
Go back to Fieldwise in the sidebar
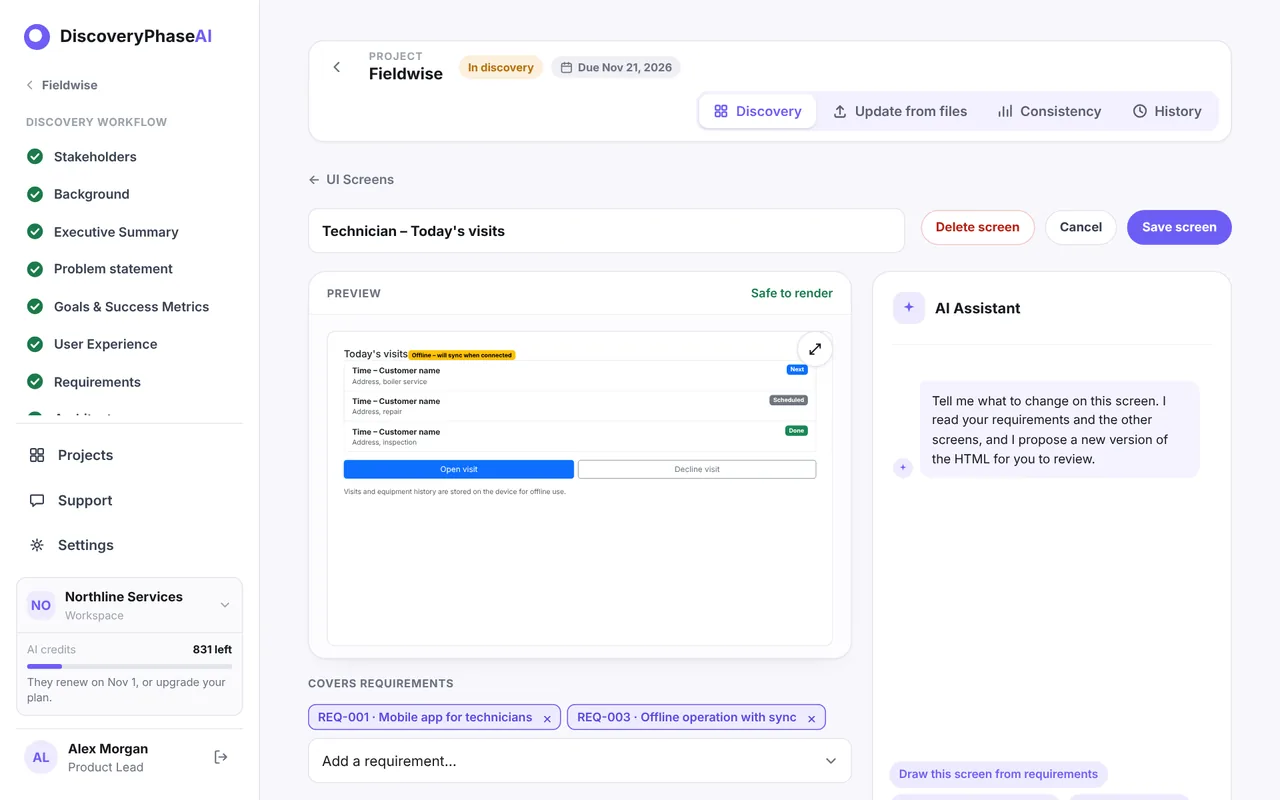point(61,85)
